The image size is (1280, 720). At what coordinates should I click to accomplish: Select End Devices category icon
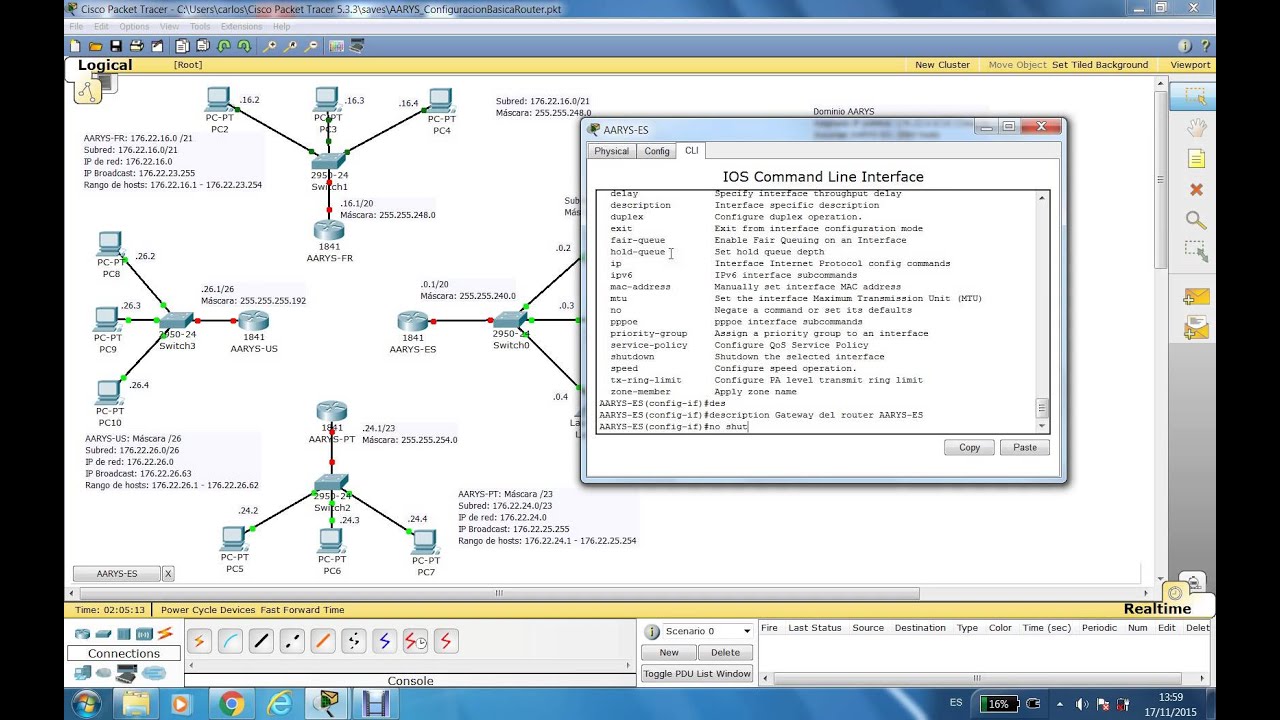[82, 674]
